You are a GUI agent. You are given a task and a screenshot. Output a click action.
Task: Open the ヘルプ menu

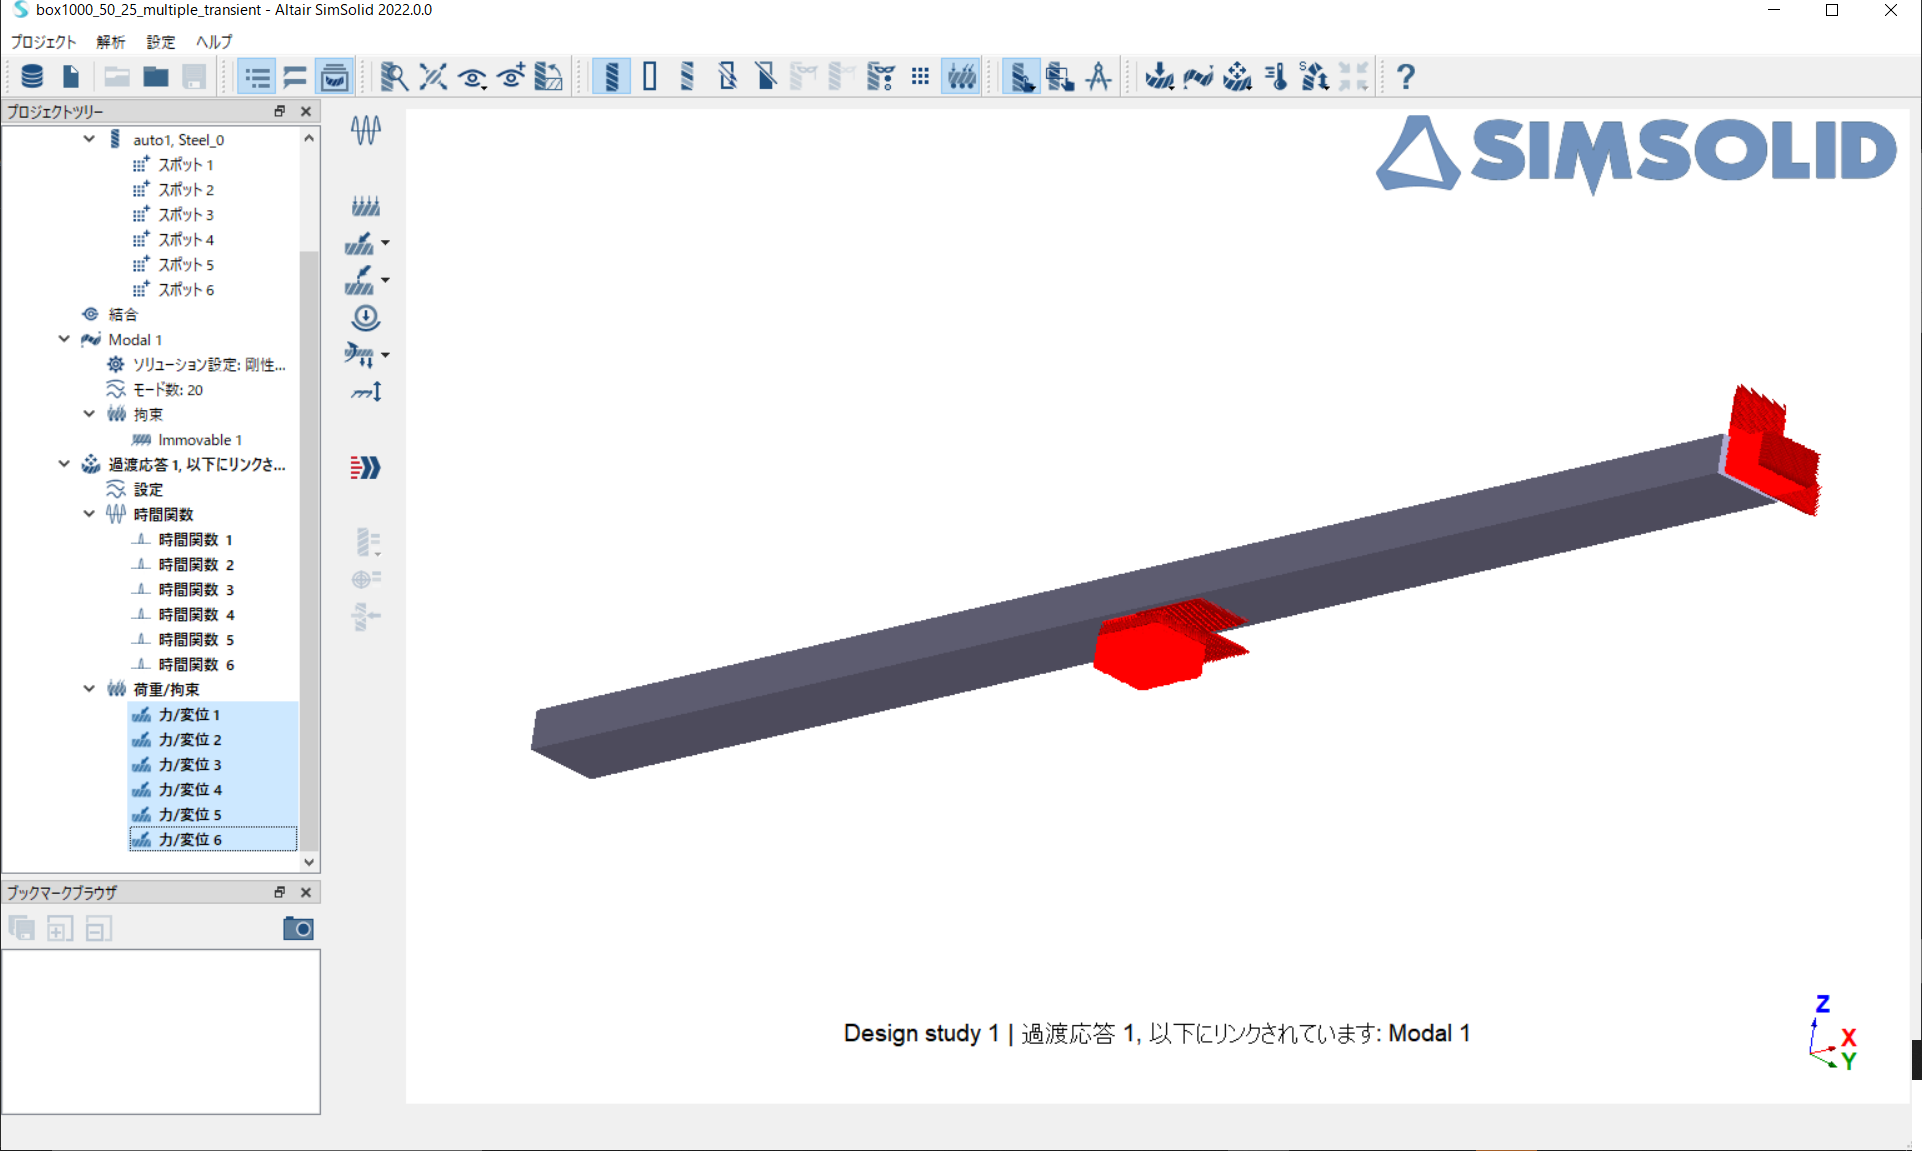214,42
